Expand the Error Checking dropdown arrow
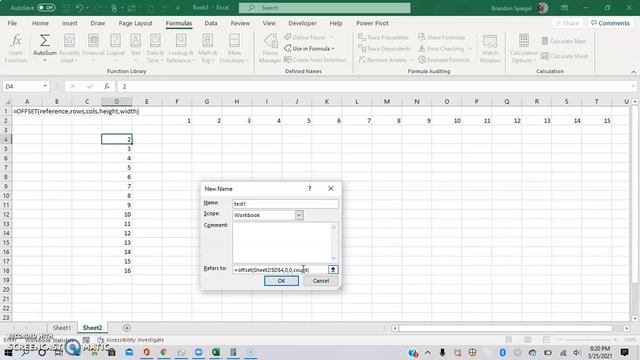The width and height of the screenshot is (640, 360). click(470, 49)
